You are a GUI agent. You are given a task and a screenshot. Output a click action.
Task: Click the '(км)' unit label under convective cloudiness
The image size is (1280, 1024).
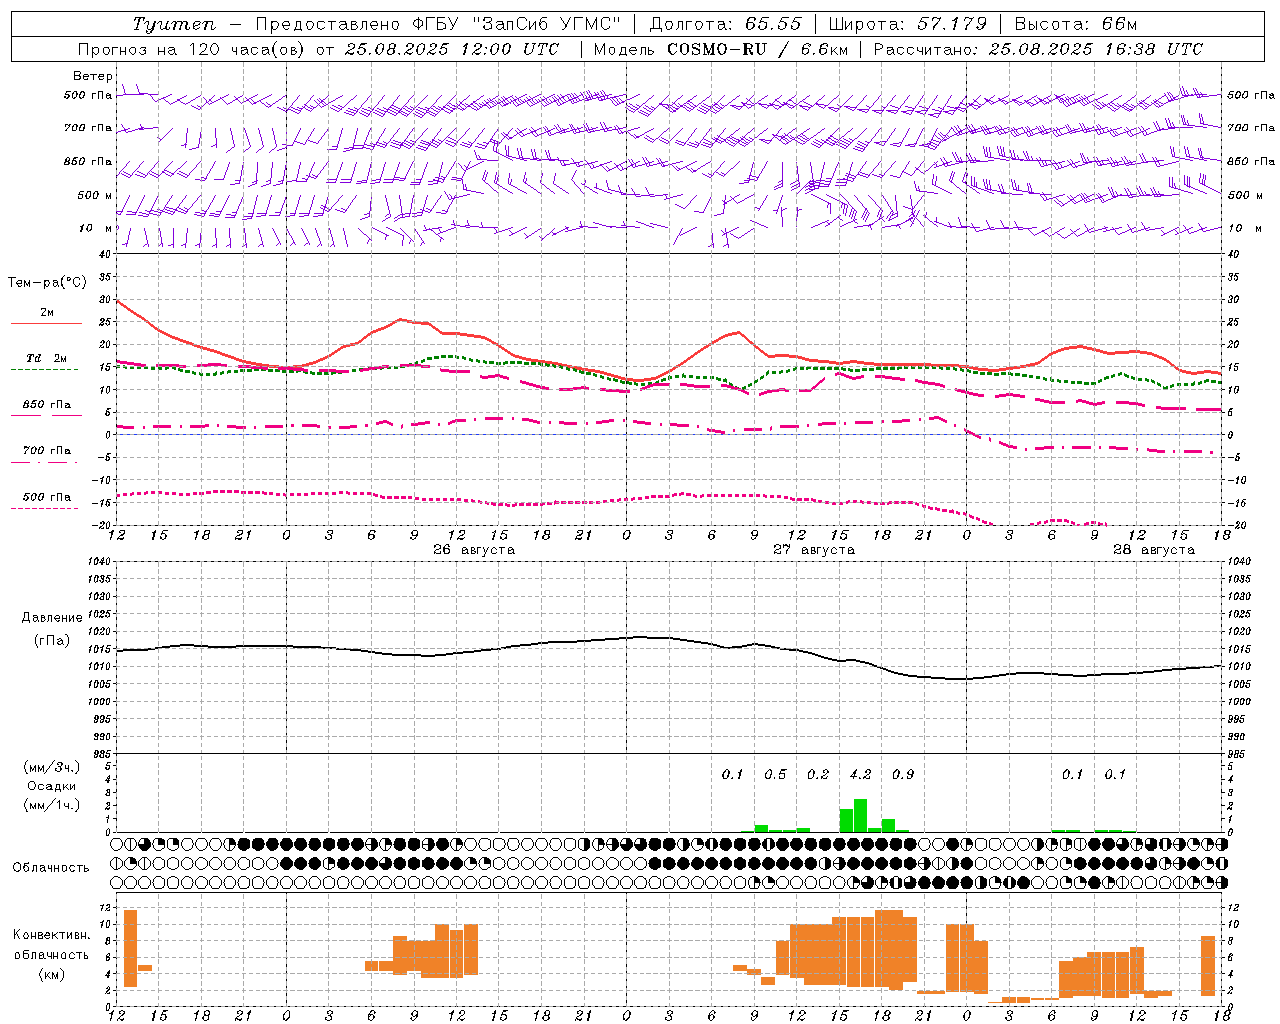click(x=52, y=974)
